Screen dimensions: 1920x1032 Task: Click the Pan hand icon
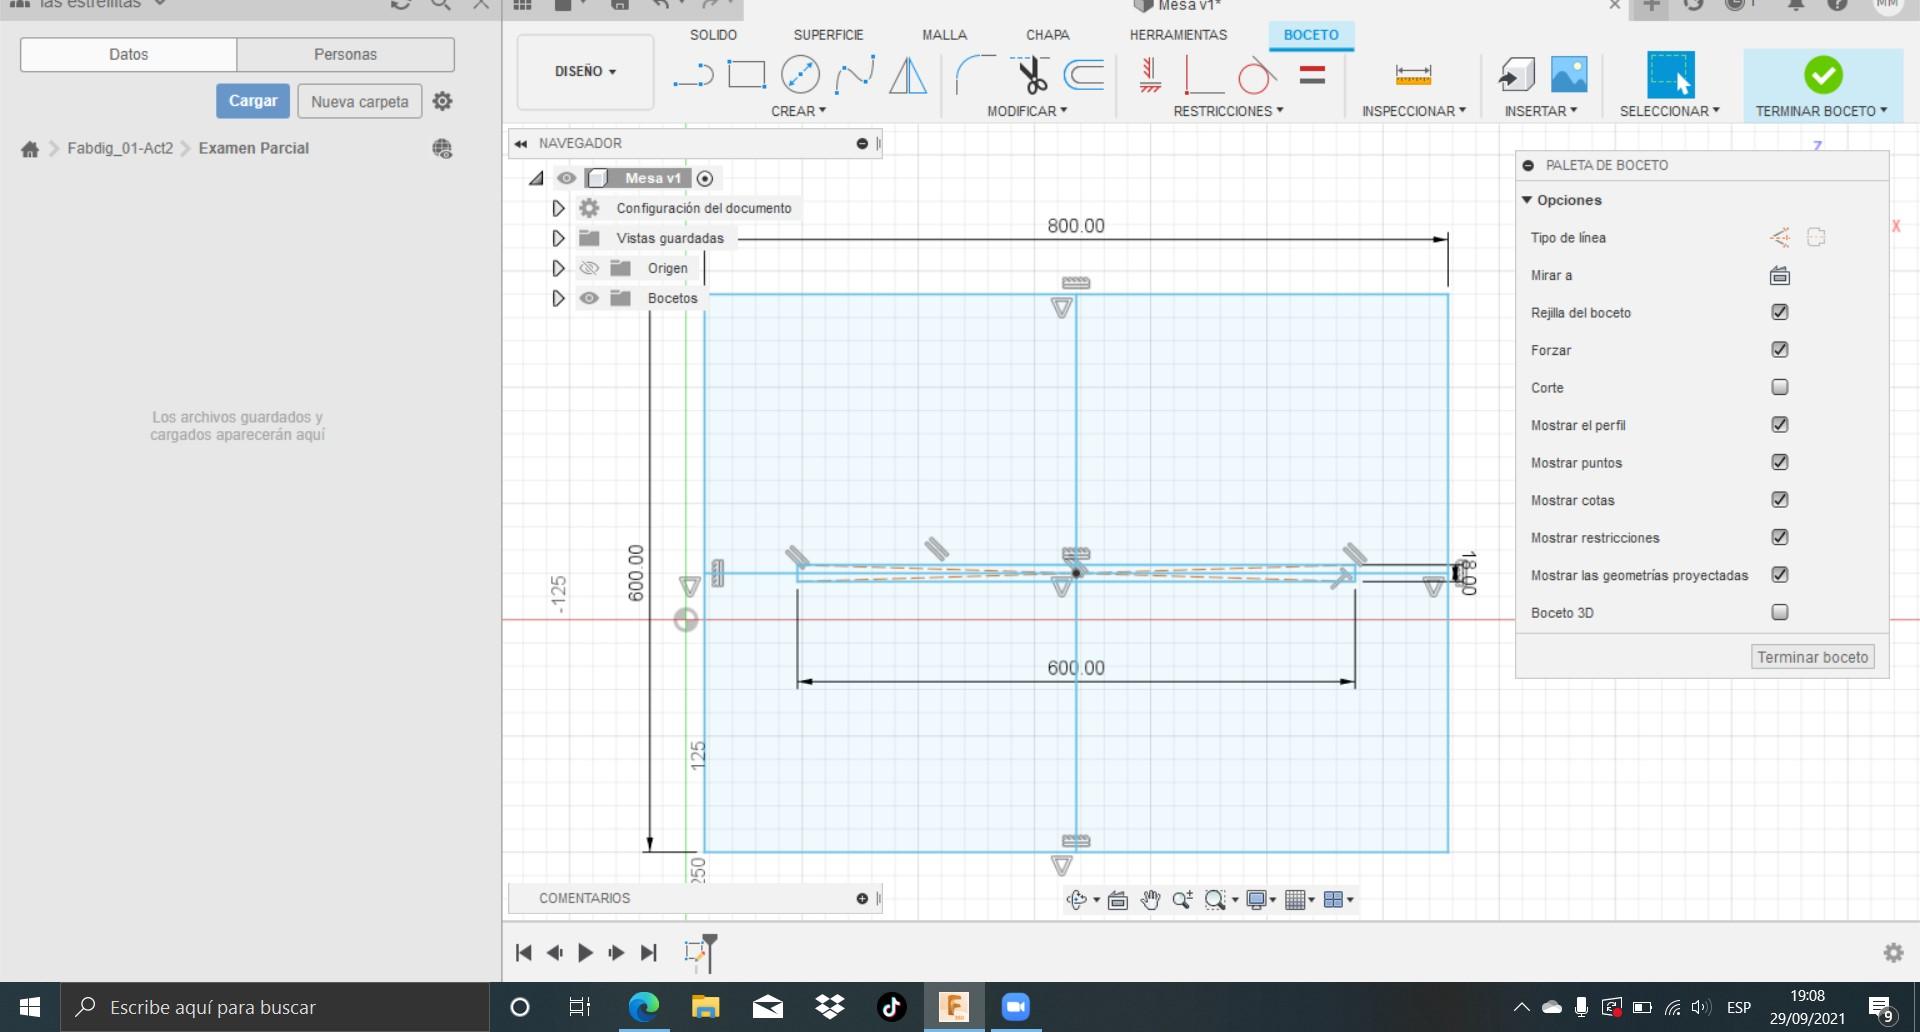(x=1150, y=900)
